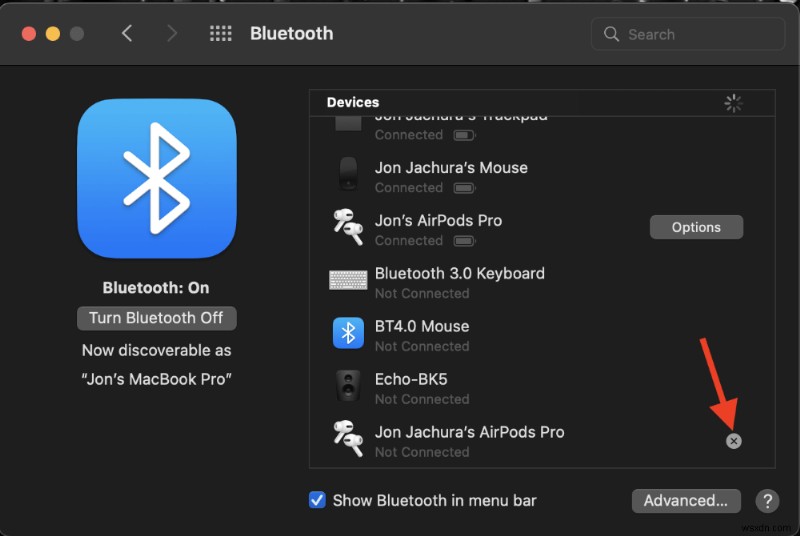Image resolution: width=800 pixels, height=536 pixels.
Task: Click the "Bluetooth: On" status label
Action: [x=156, y=288]
